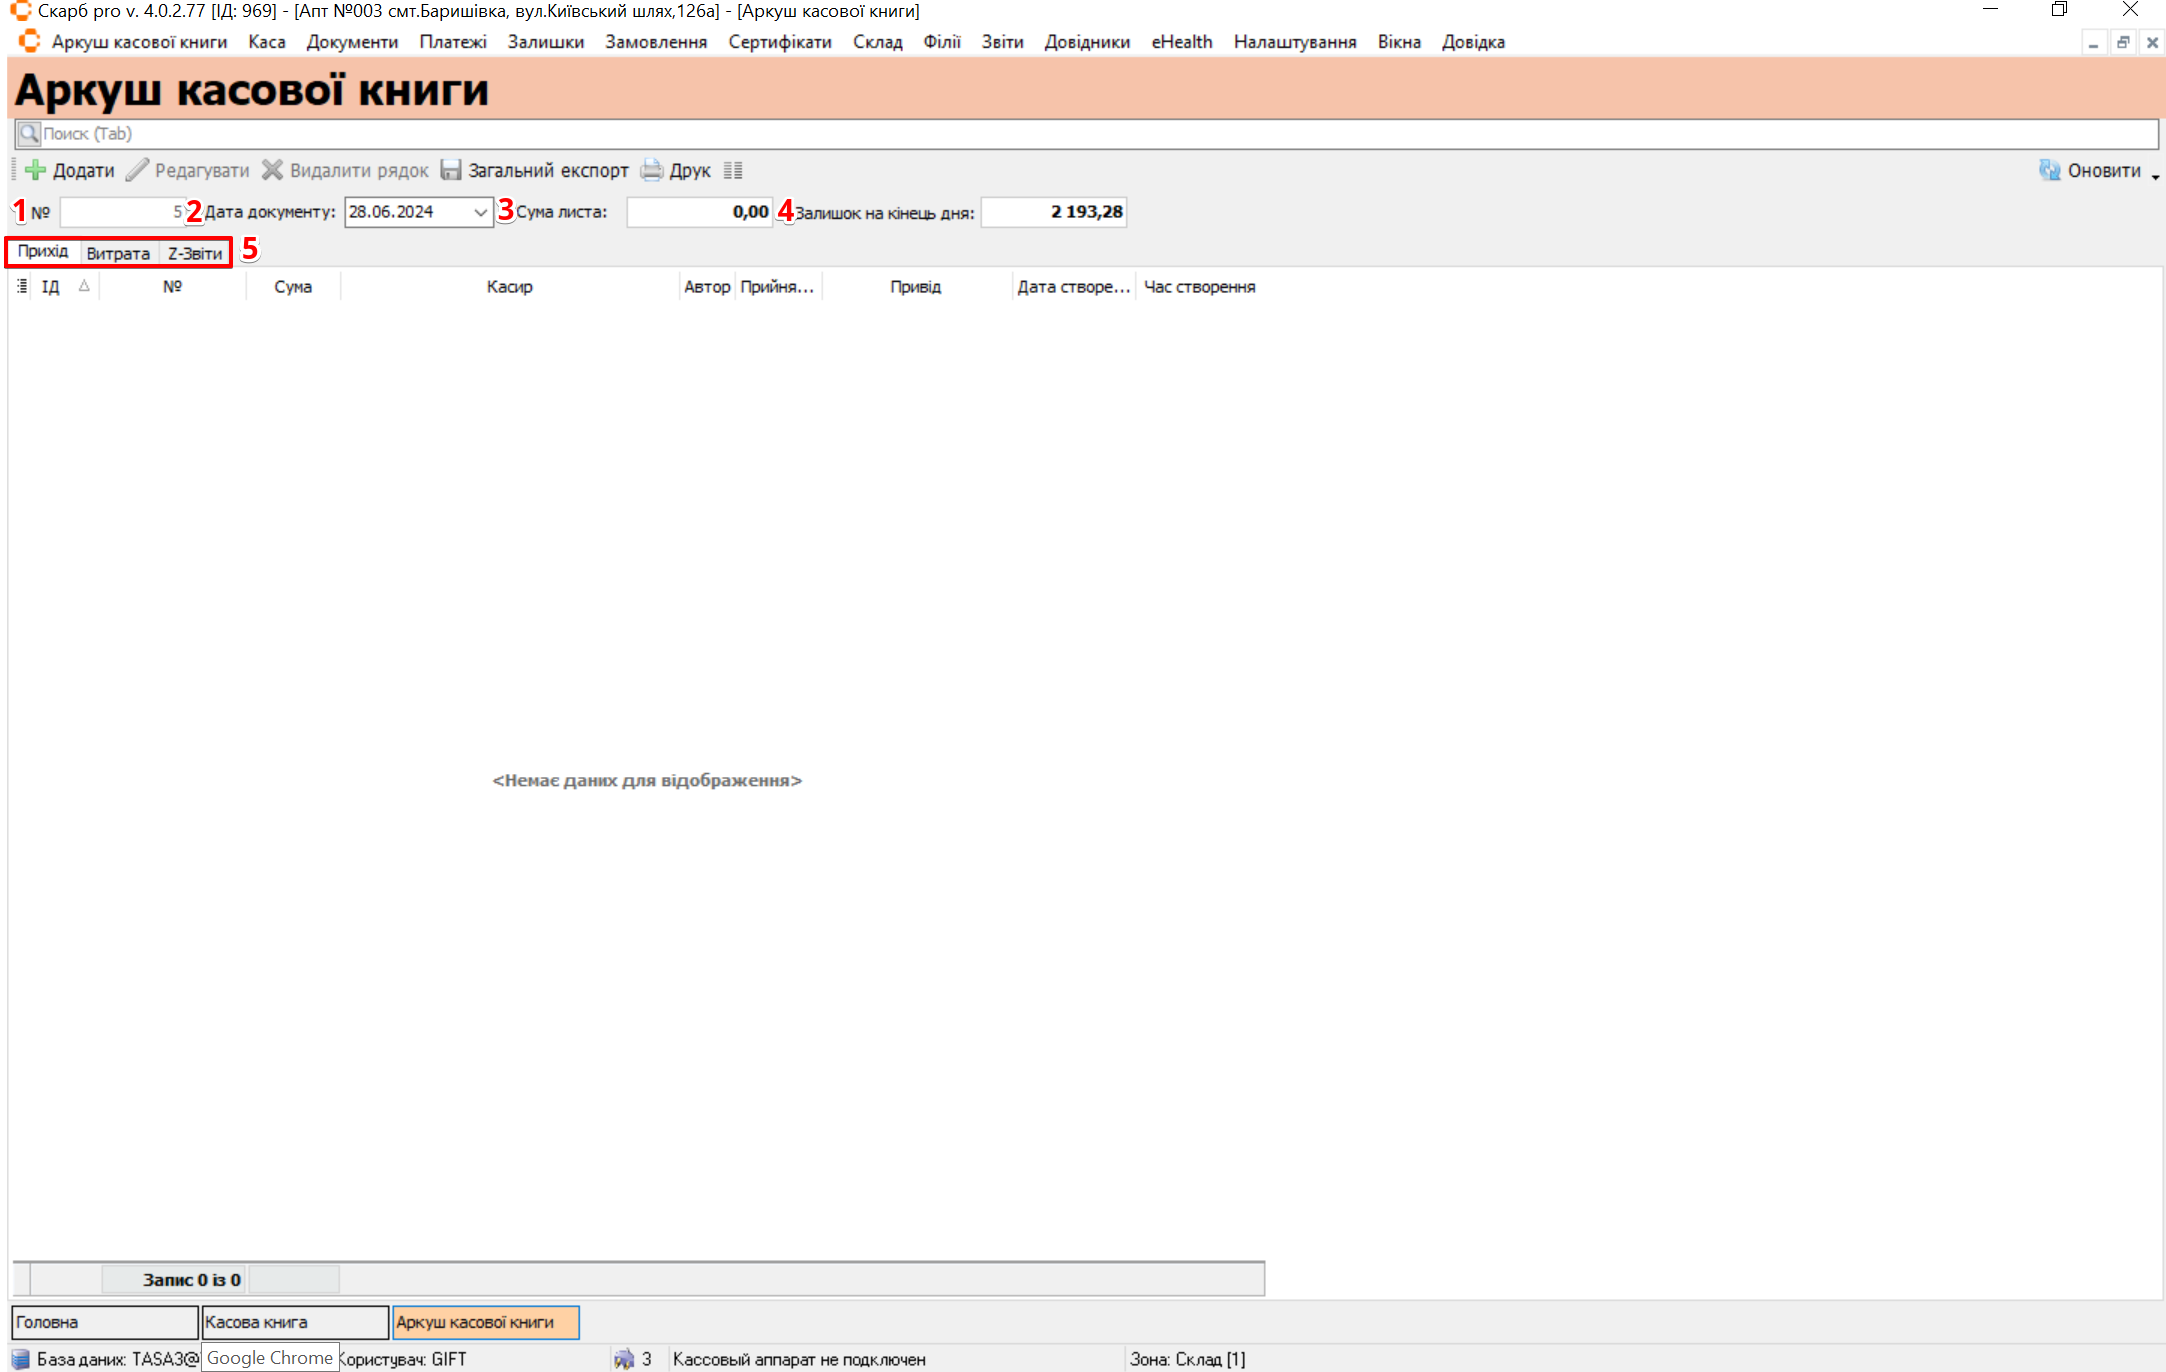Switch to the Витрата tab
This screenshot has height=1372, width=2166.
(x=118, y=253)
